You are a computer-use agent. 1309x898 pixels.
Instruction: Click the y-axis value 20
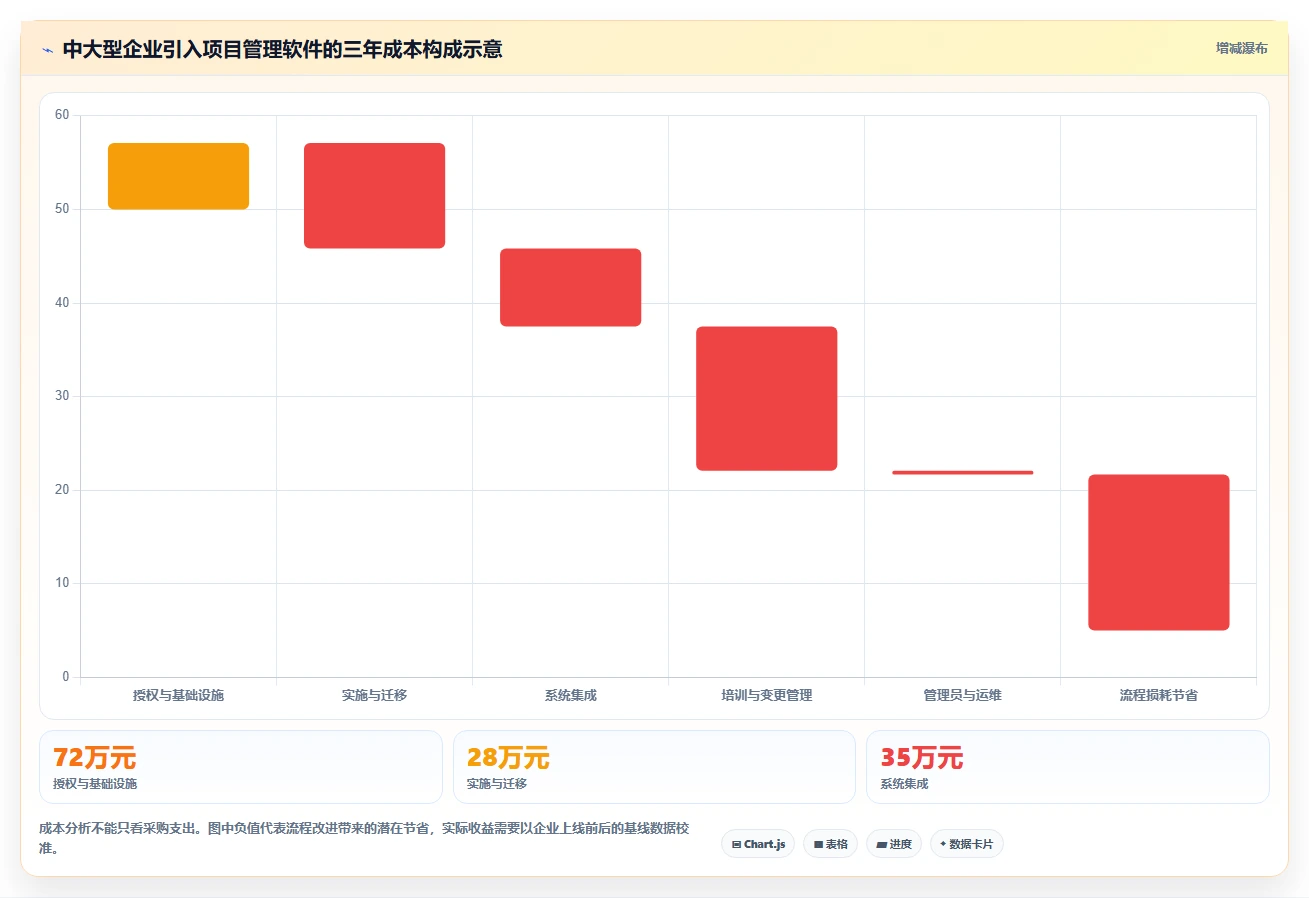[62, 490]
